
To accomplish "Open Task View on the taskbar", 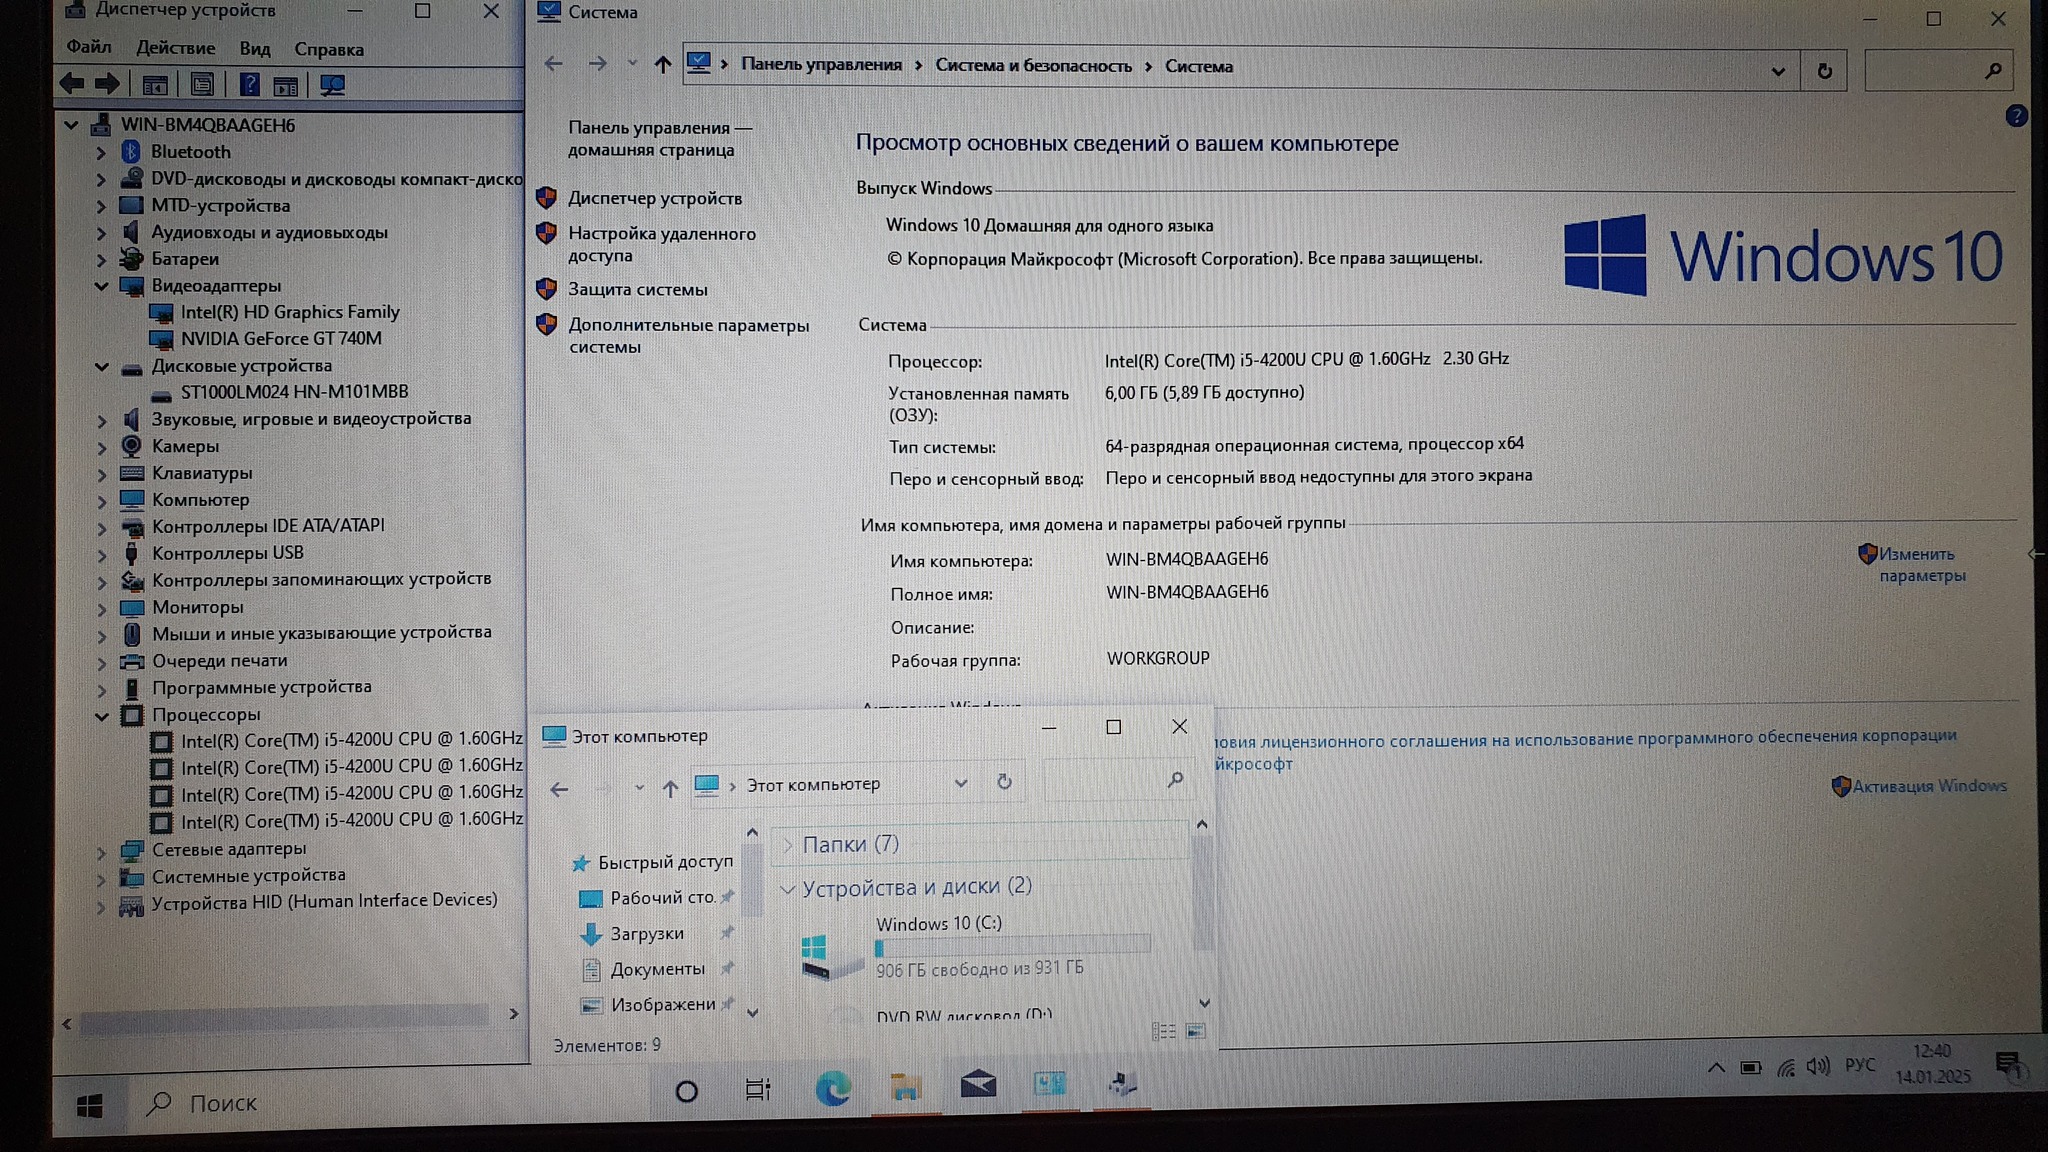I will click(758, 1089).
